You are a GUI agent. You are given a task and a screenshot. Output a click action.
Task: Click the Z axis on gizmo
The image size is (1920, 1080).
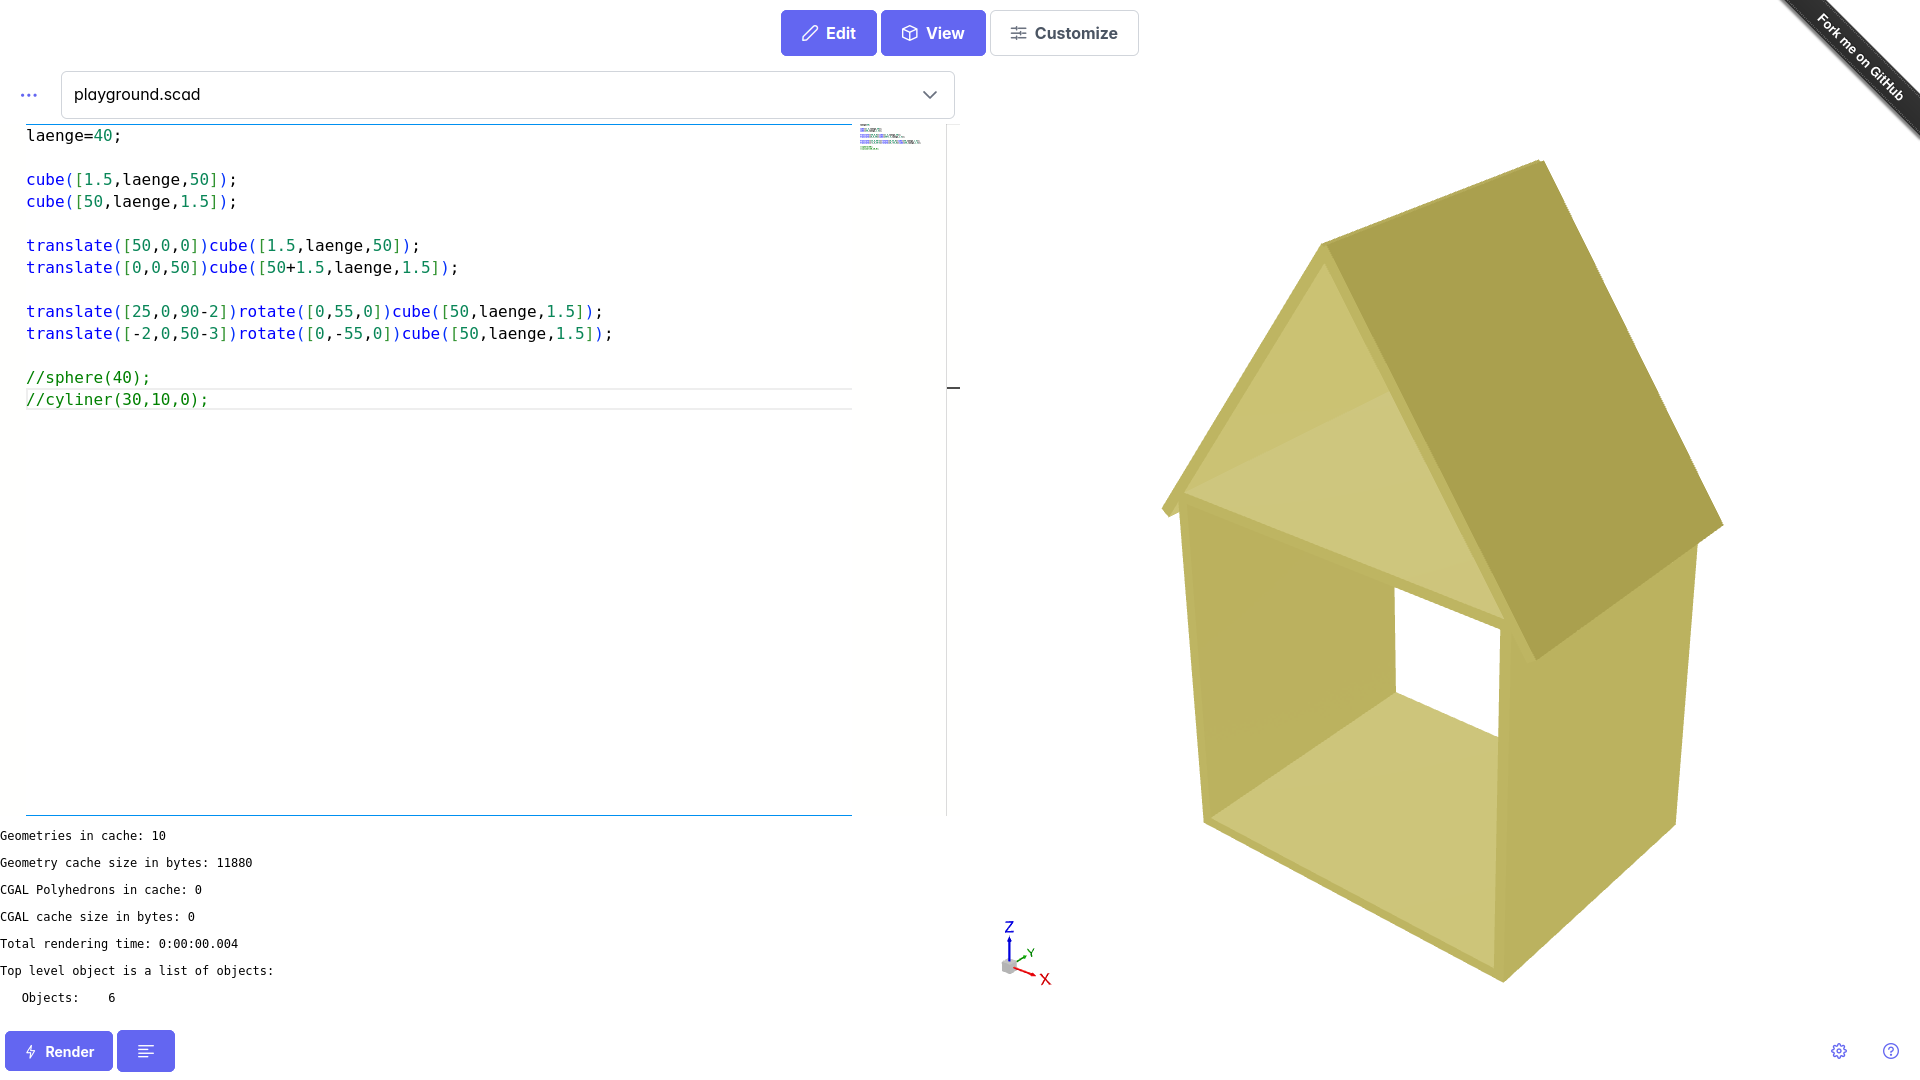click(1009, 928)
